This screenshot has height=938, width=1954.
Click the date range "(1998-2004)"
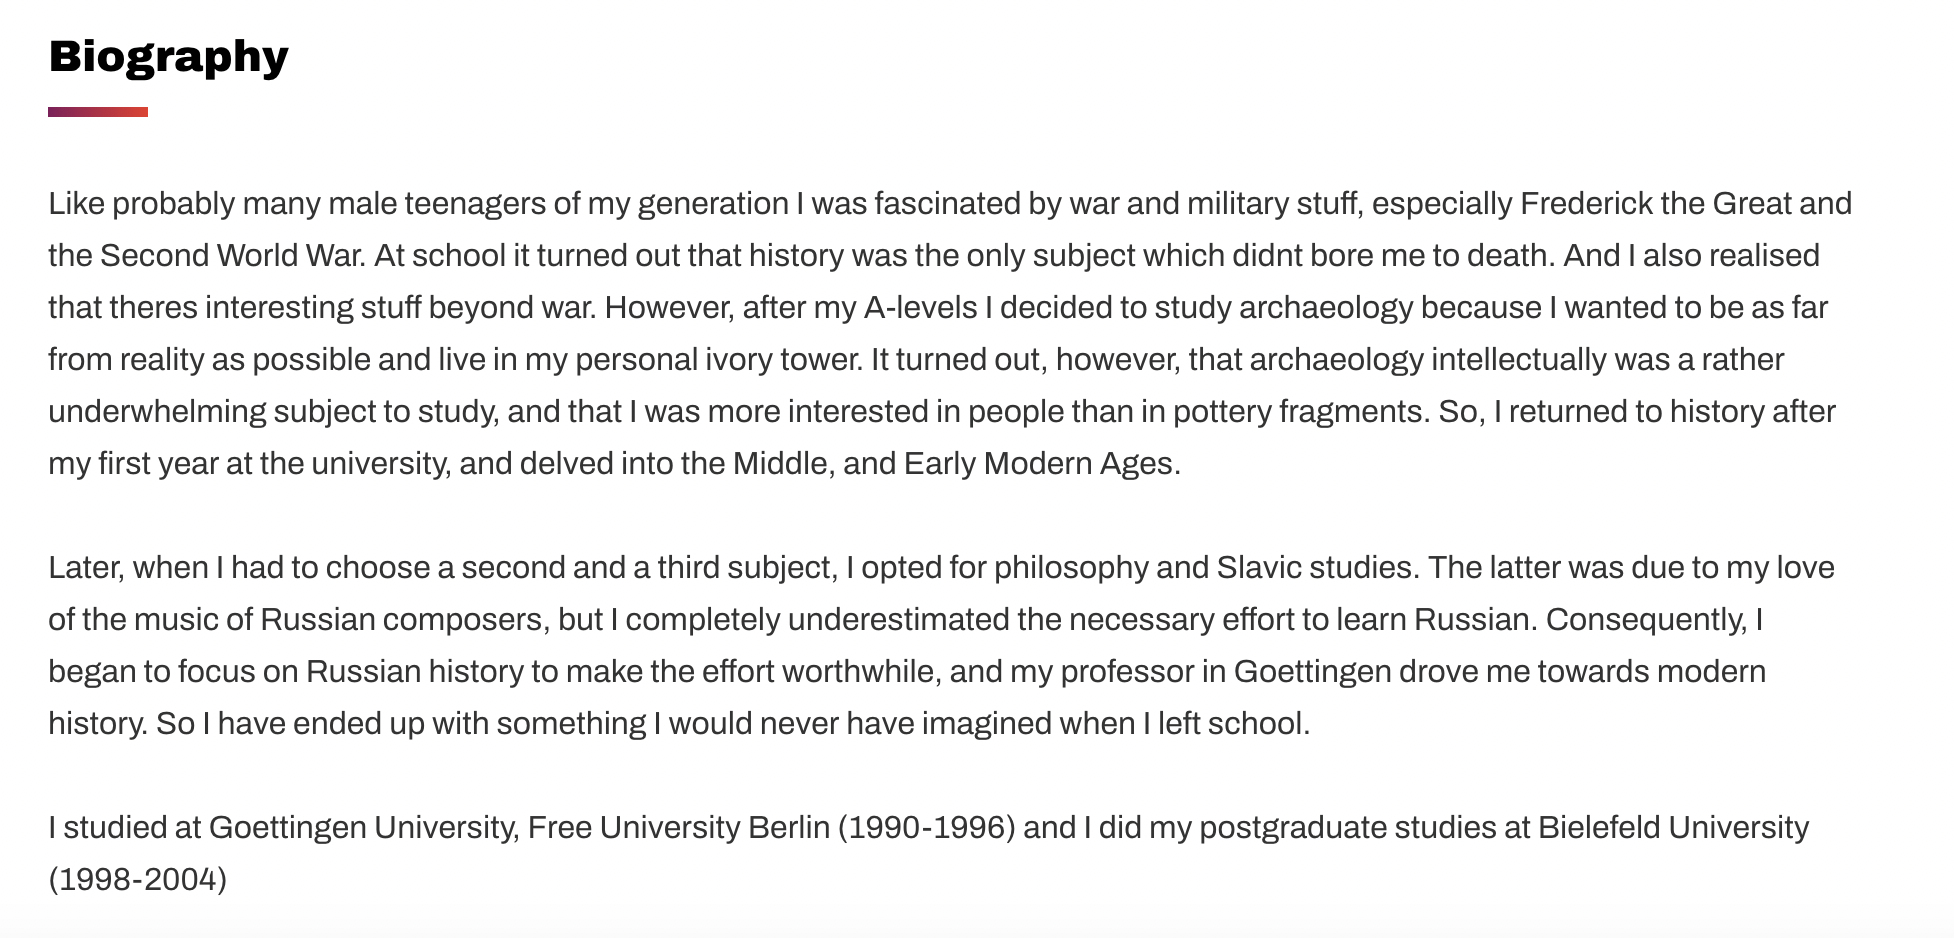(138, 880)
